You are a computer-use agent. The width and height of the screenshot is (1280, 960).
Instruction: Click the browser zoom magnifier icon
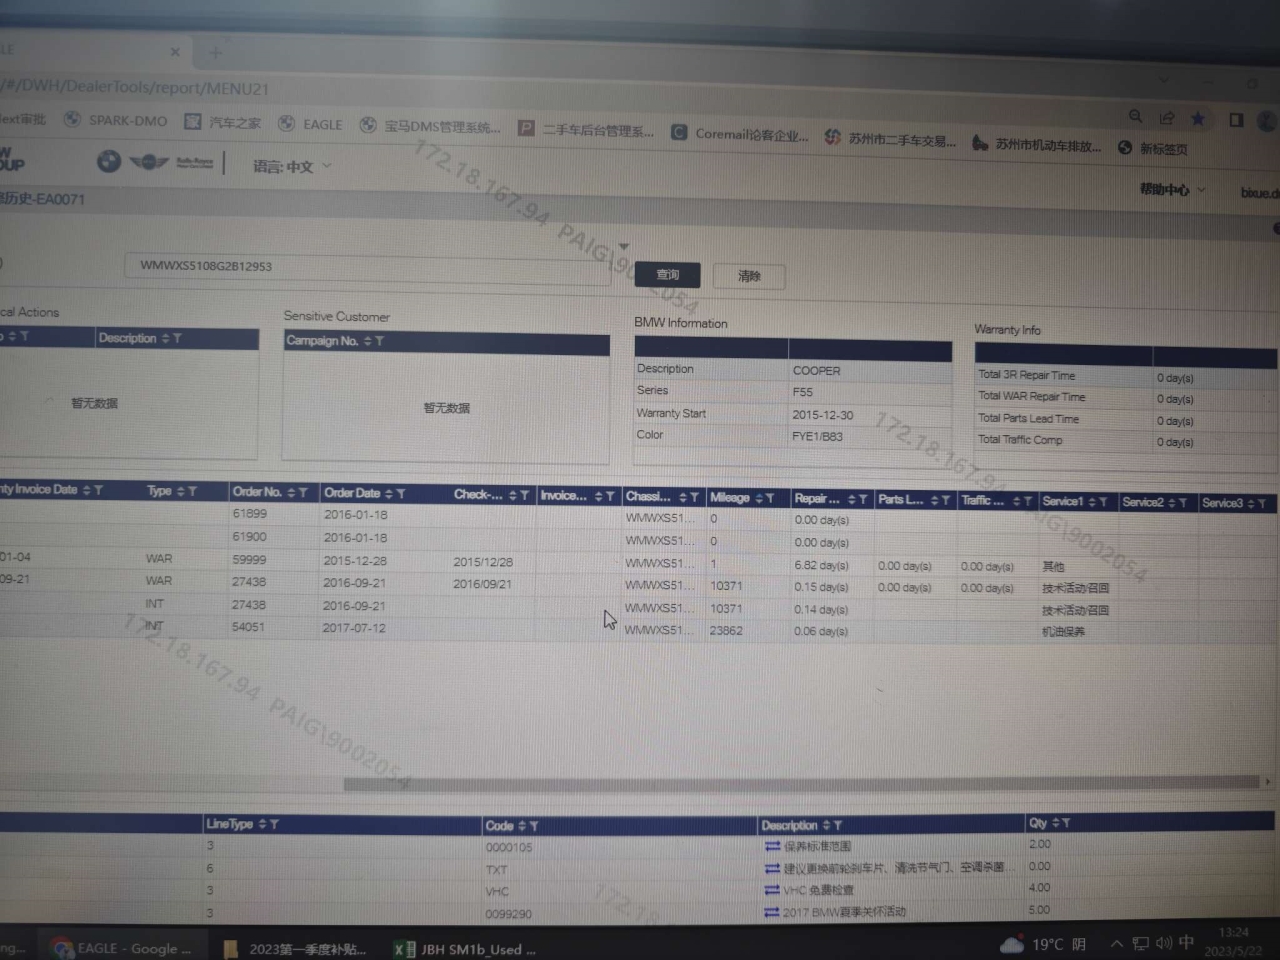pyautogui.click(x=1135, y=116)
